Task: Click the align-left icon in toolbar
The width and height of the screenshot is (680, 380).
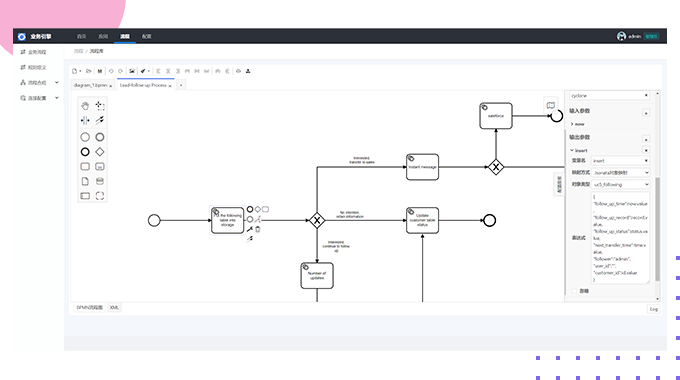Action: (x=158, y=71)
